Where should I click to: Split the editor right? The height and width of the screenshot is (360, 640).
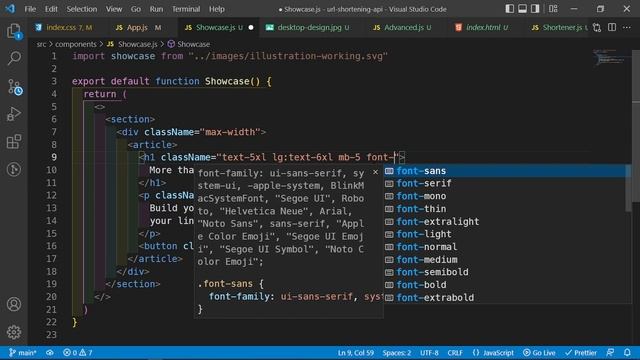point(612,27)
